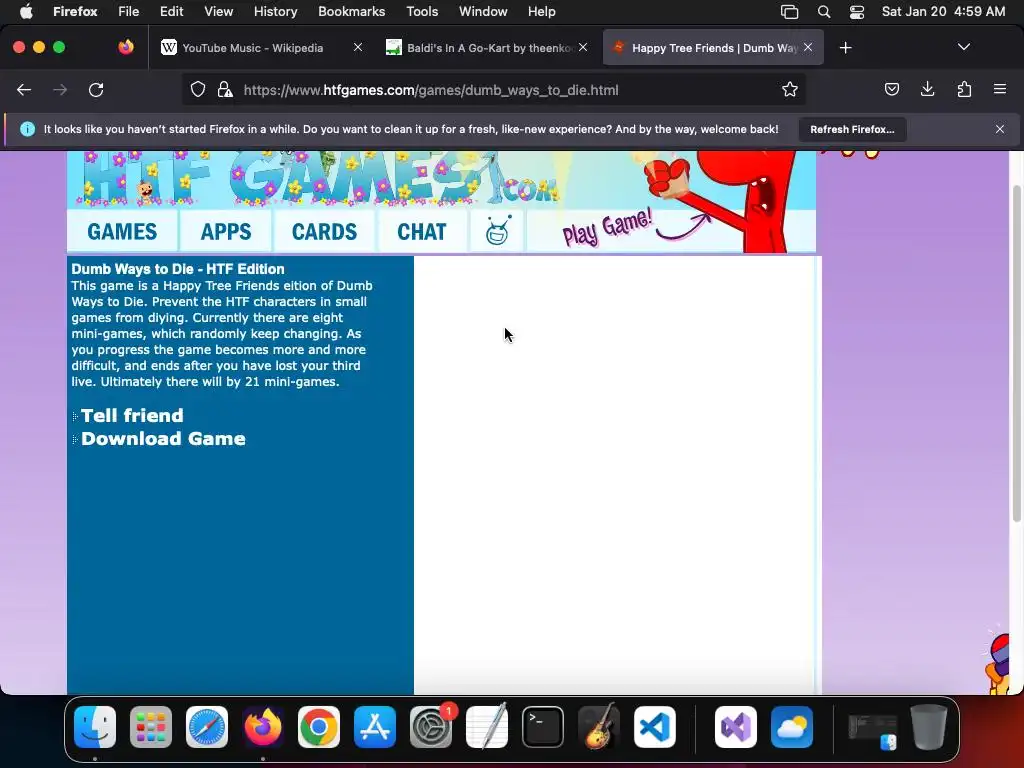This screenshot has height=768, width=1024.
Task: Click the date and time clock
Action: click(943, 11)
